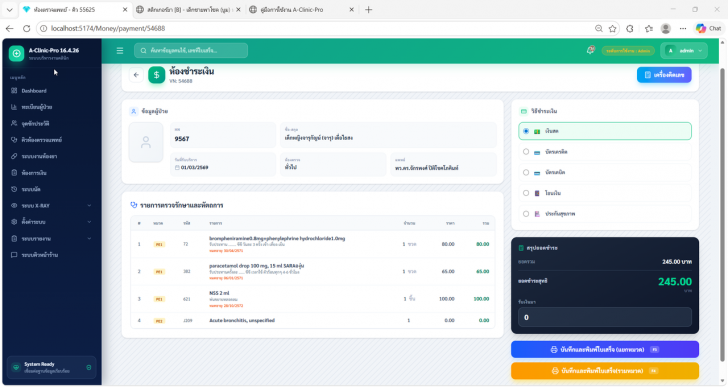Select the credit card radio button, second option

[x=526, y=152]
